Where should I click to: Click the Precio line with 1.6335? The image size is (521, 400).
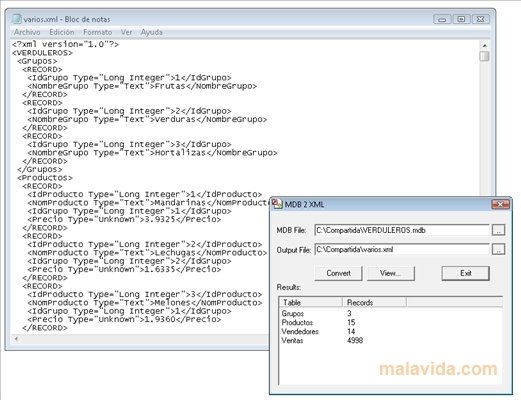124,269
